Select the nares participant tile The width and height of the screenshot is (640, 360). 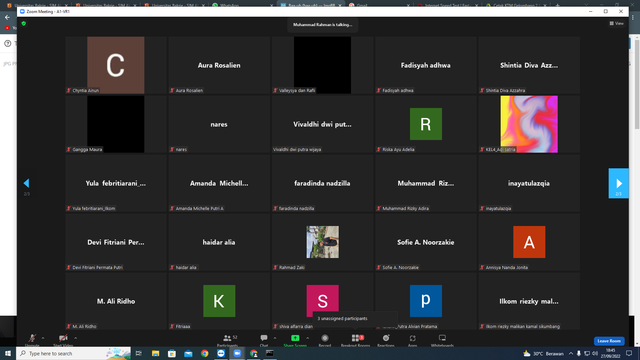click(x=219, y=124)
